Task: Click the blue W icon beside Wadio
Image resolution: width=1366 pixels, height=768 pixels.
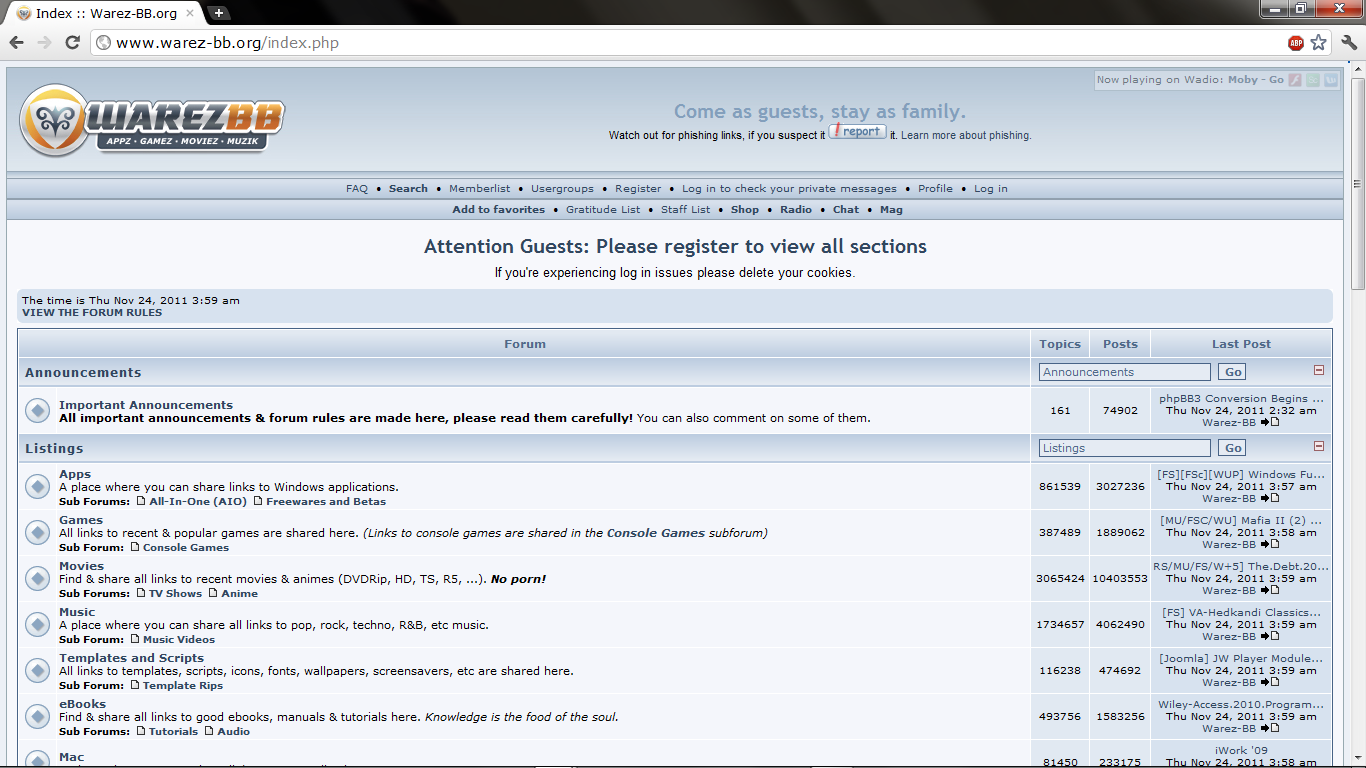Action: [x=1330, y=80]
